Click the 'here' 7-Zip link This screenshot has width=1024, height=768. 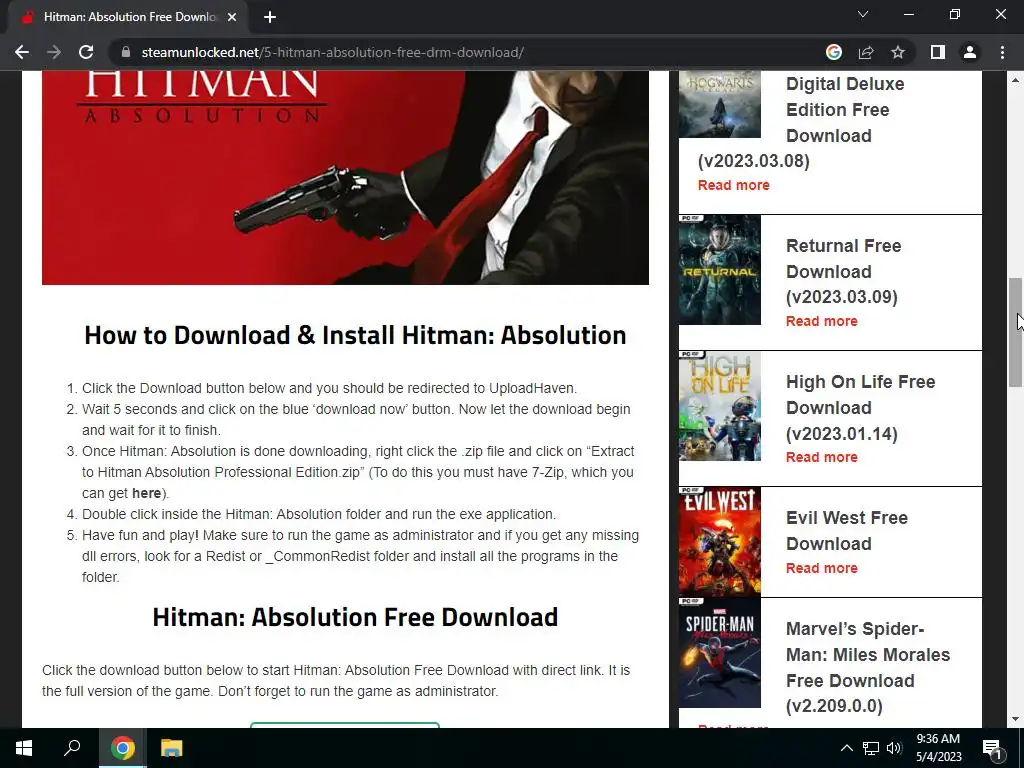tap(146, 493)
